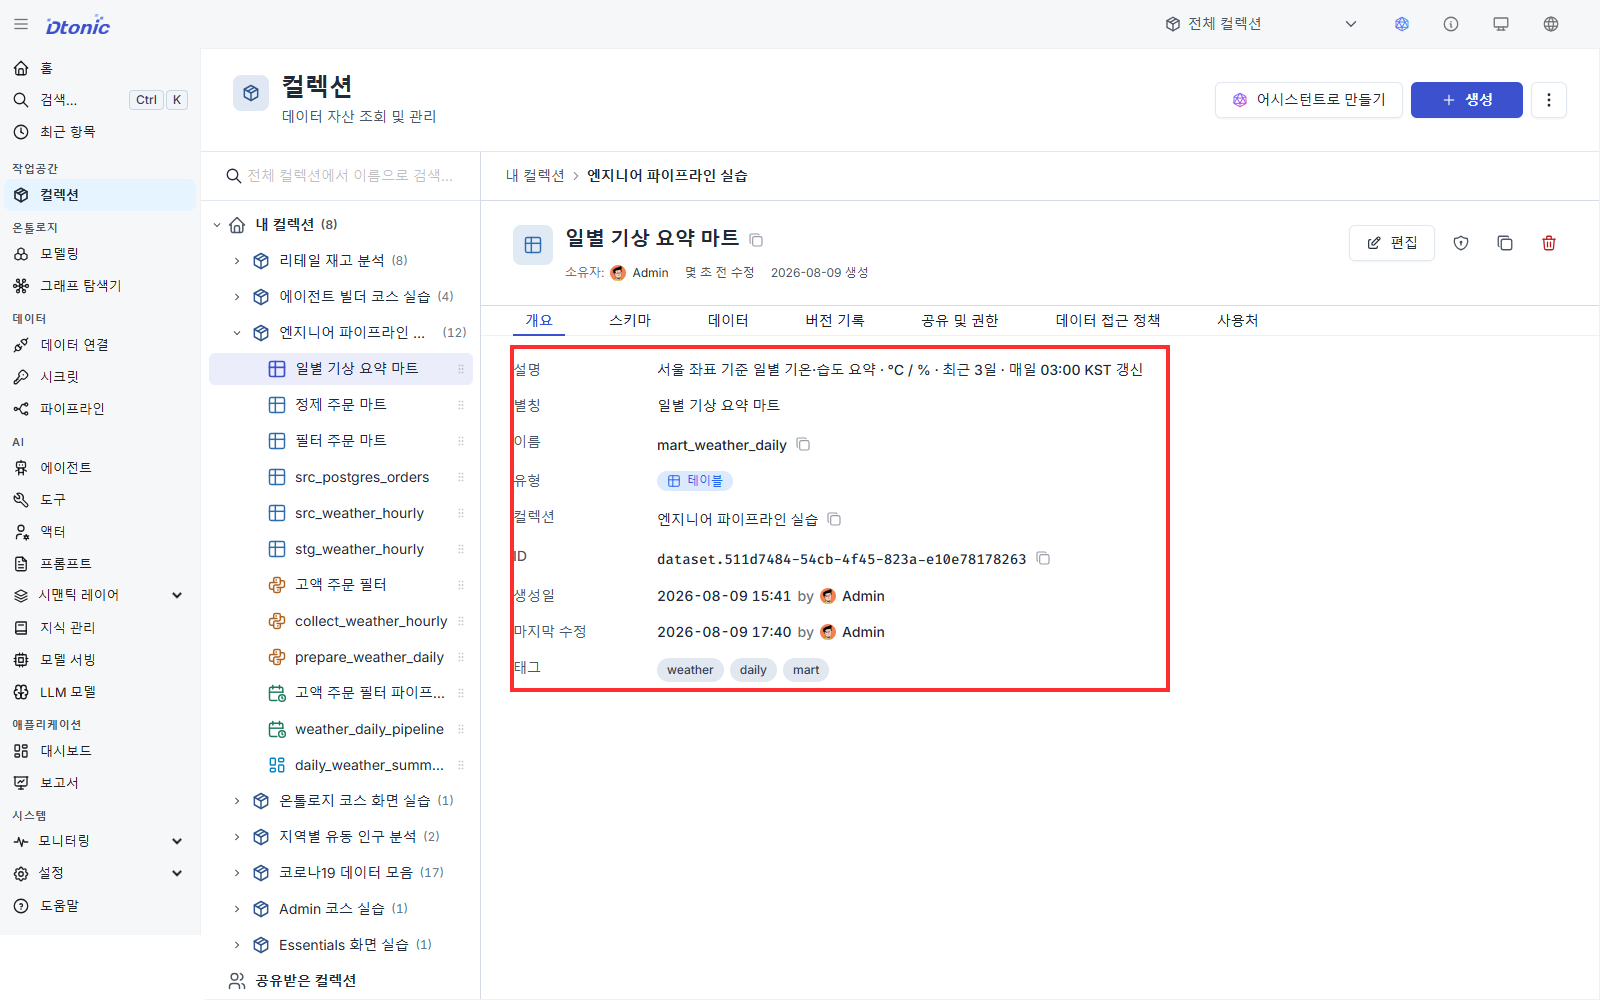
Task: Open 프롬프트 in sidebar
Action: pyautogui.click(x=100, y=564)
